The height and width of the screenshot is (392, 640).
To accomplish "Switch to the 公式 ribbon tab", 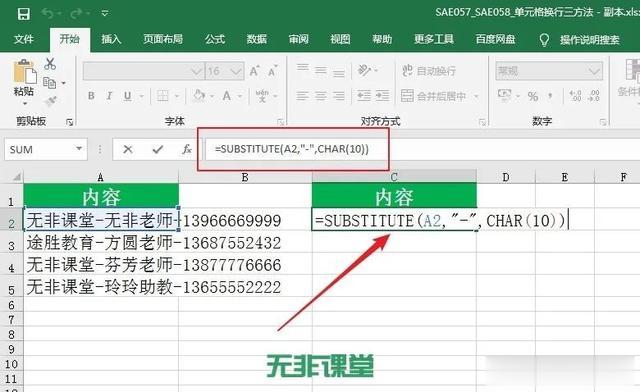I will tap(215, 39).
